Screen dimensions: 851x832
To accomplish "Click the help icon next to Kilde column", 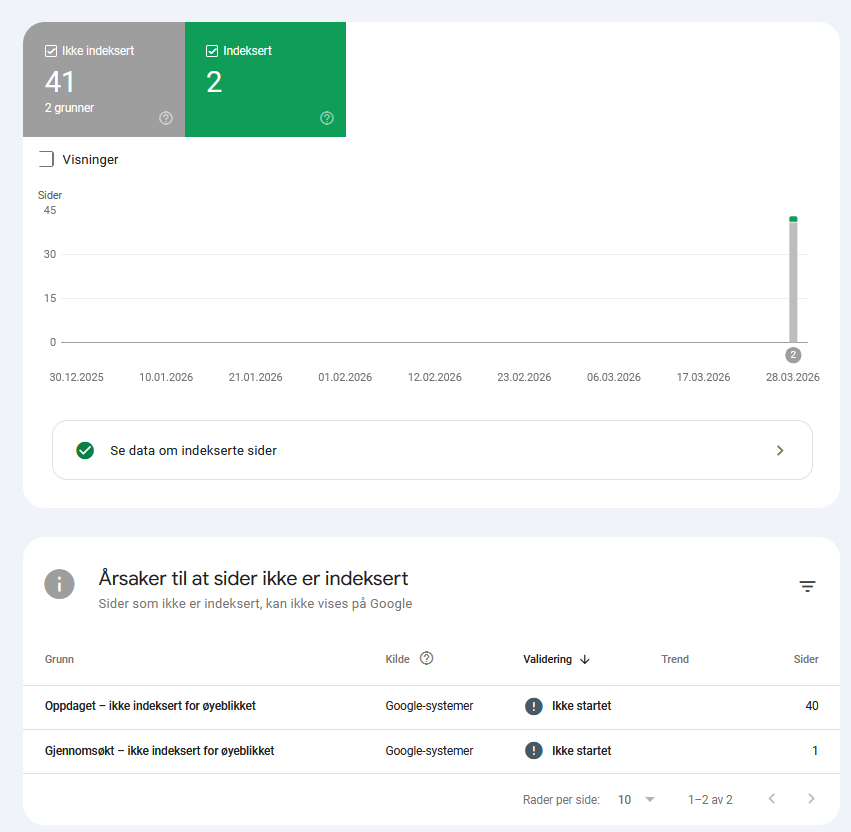I will [426, 658].
